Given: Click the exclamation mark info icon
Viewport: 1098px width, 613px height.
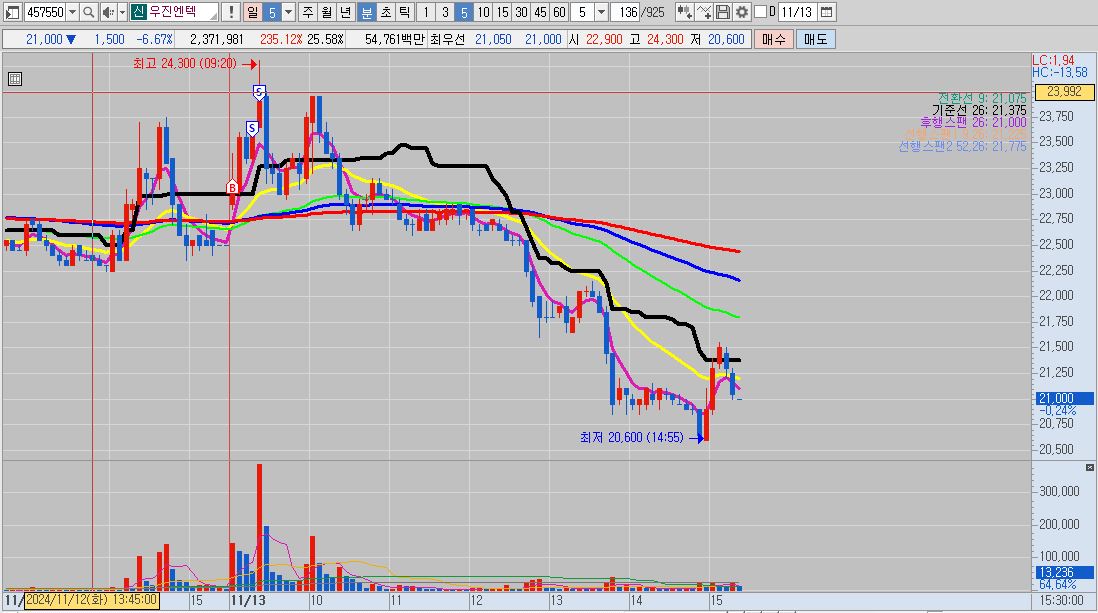Looking at the screenshot, I should [x=230, y=12].
